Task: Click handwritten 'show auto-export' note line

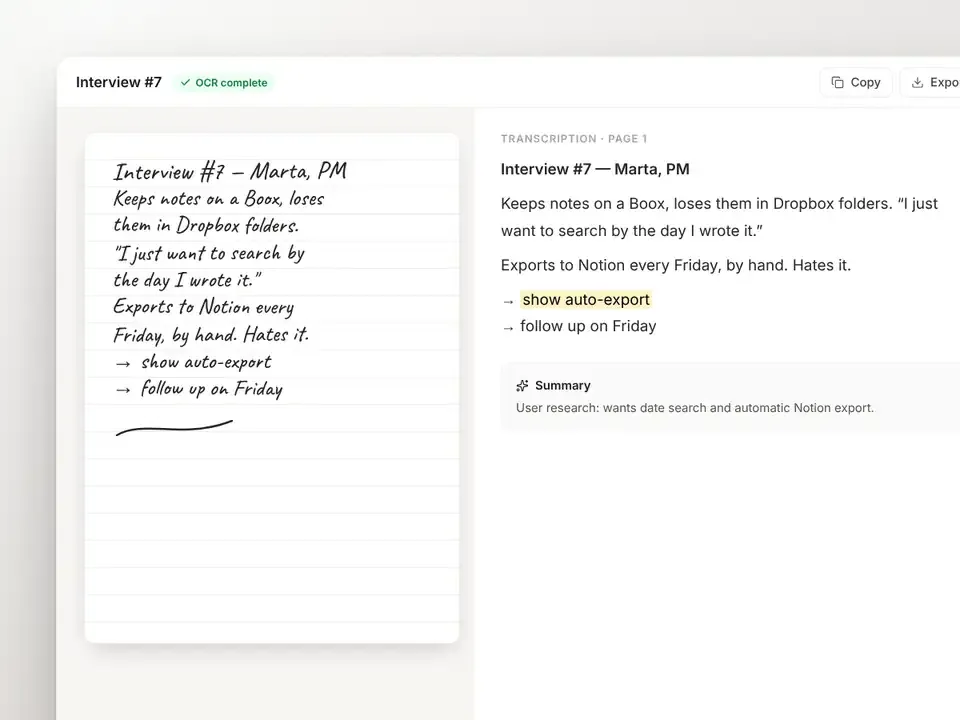Action: coord(193,362)
